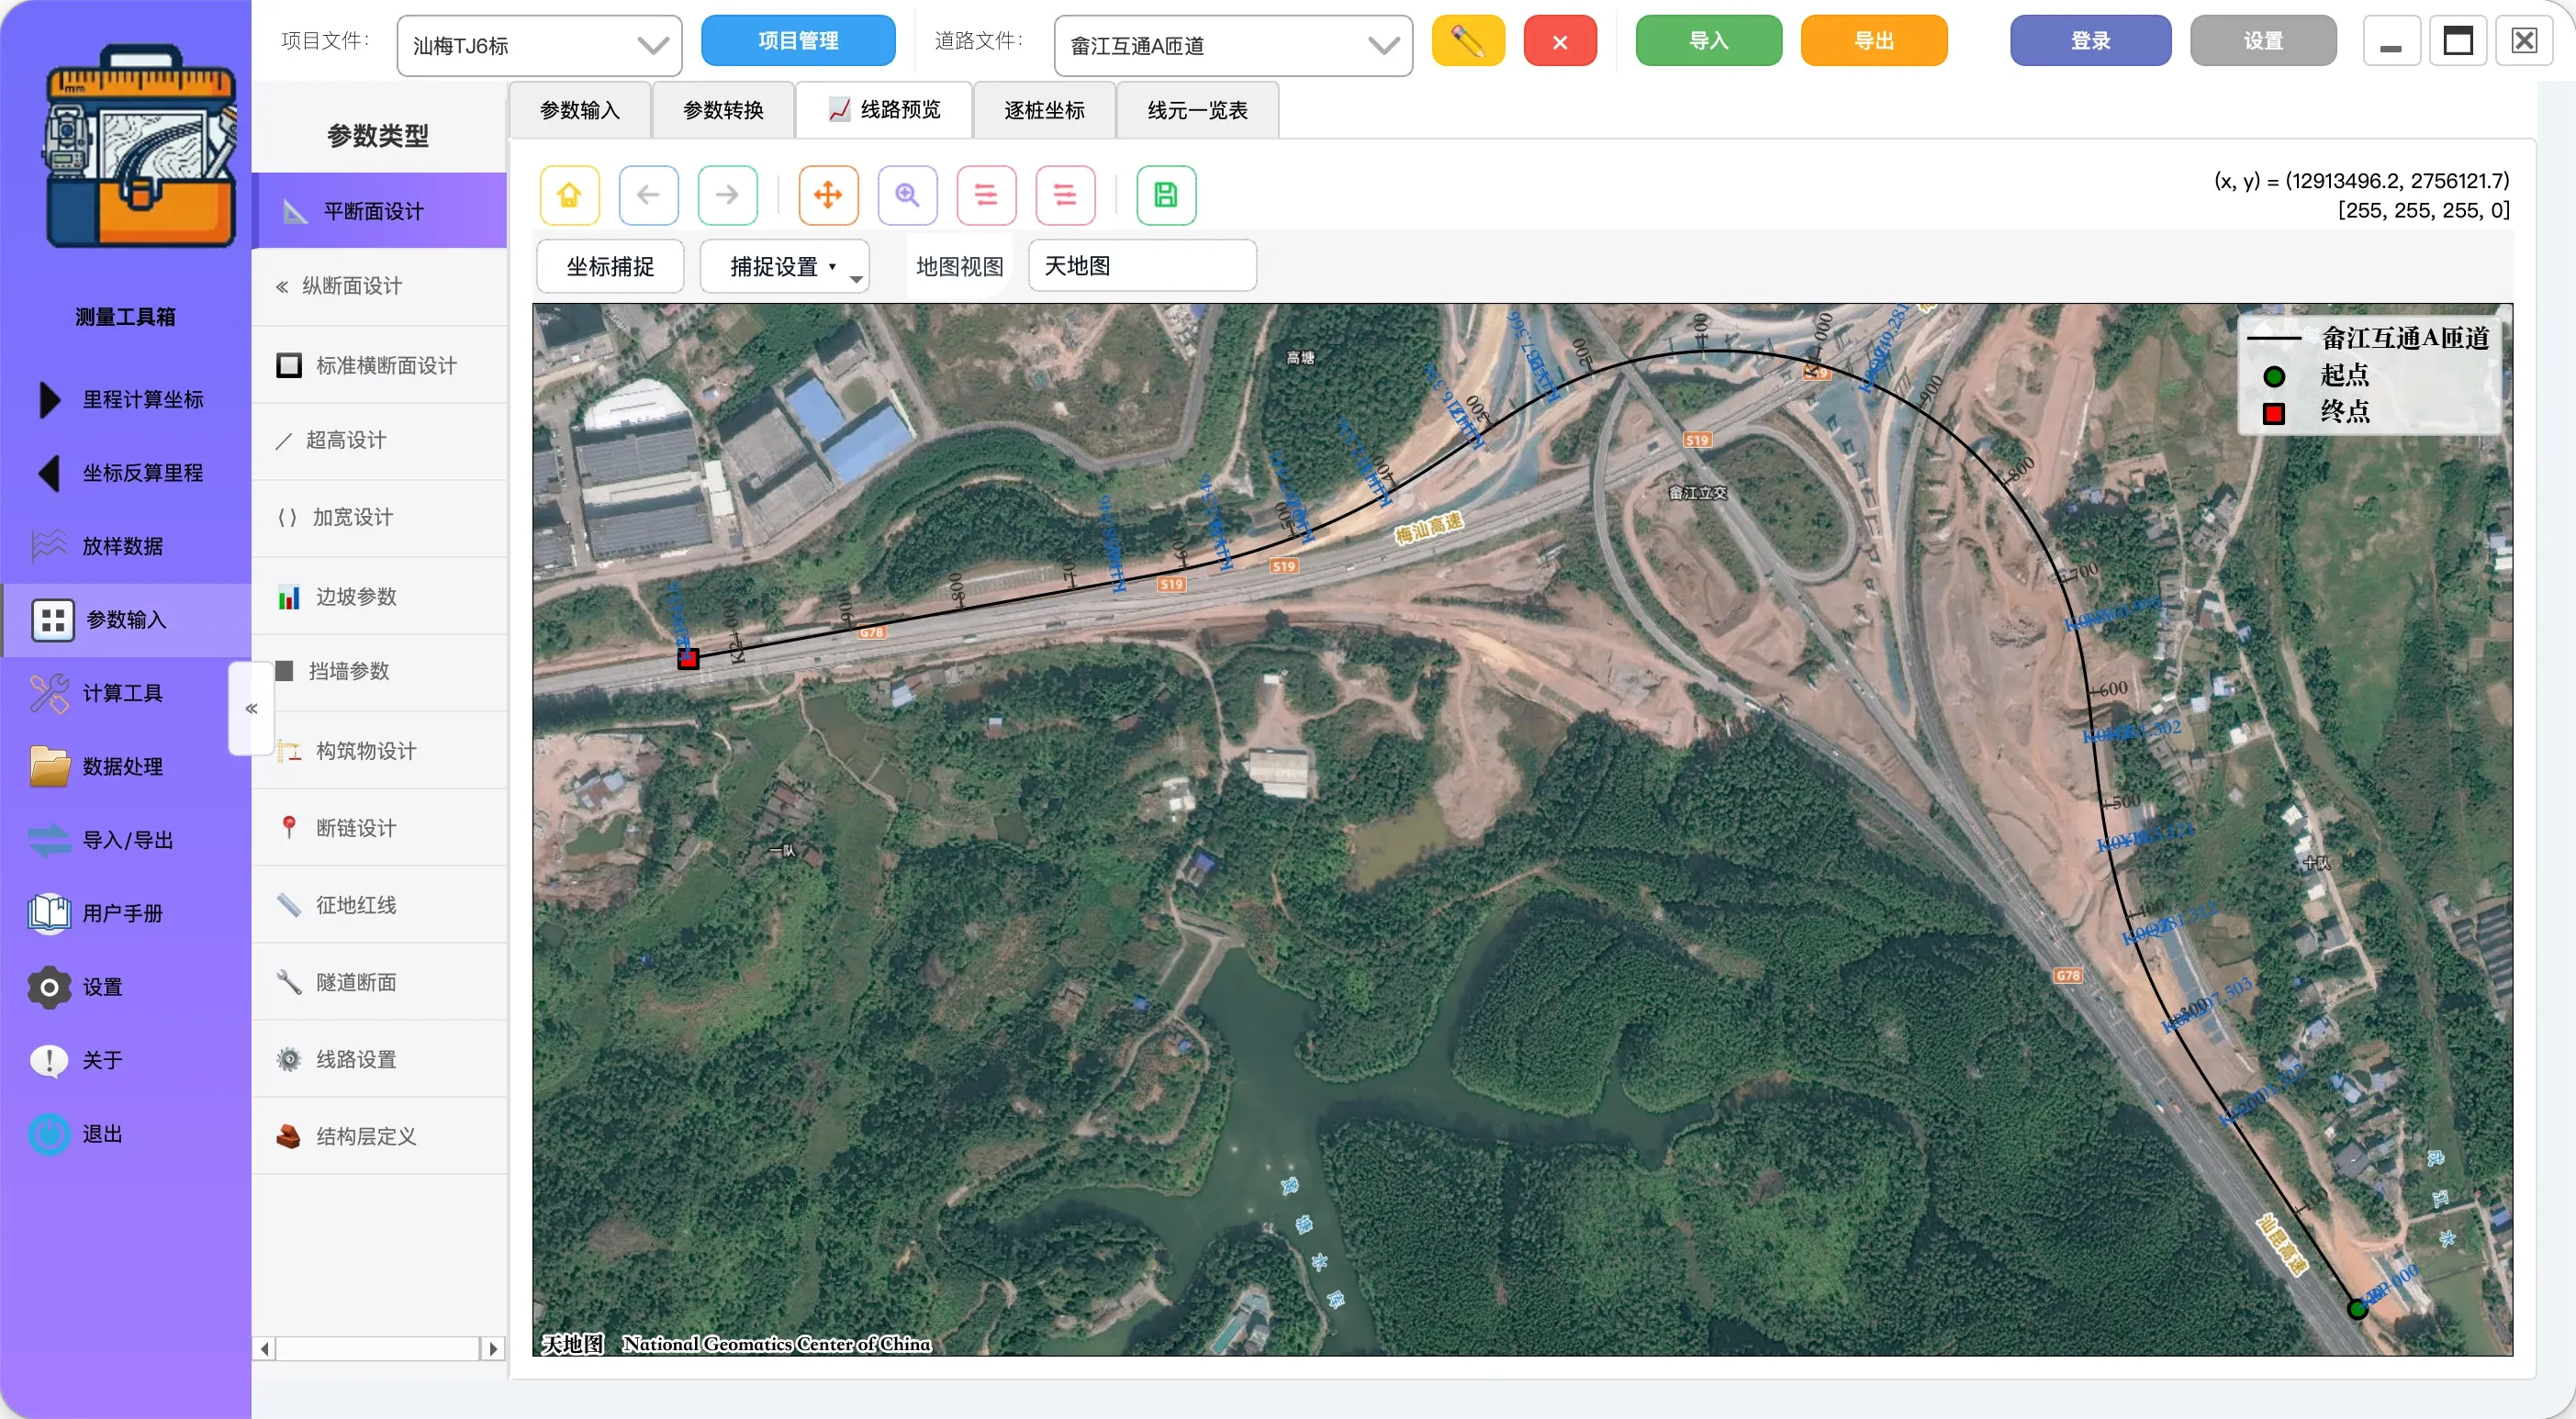Screen dimensions: 2576x1419
Task: Expand the 道路文件 dropdown
Action: click(1232, 45)
